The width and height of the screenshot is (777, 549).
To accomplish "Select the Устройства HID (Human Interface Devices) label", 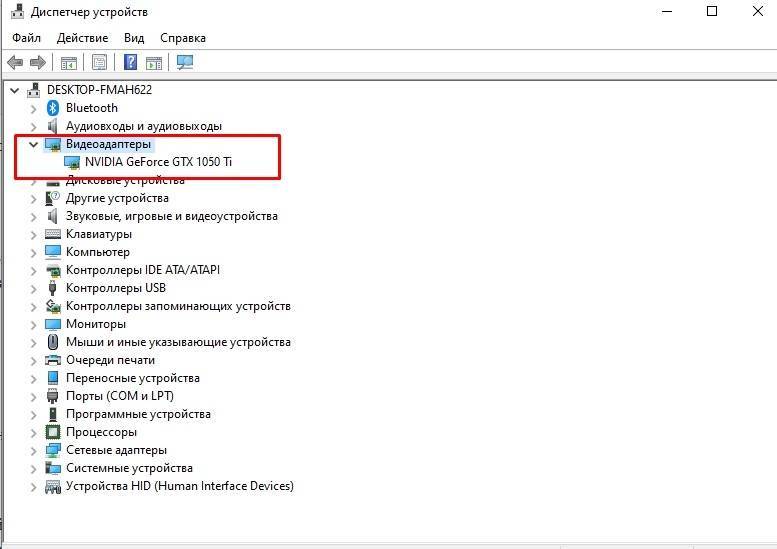I will pyautogui.click(x=180, y=486).
